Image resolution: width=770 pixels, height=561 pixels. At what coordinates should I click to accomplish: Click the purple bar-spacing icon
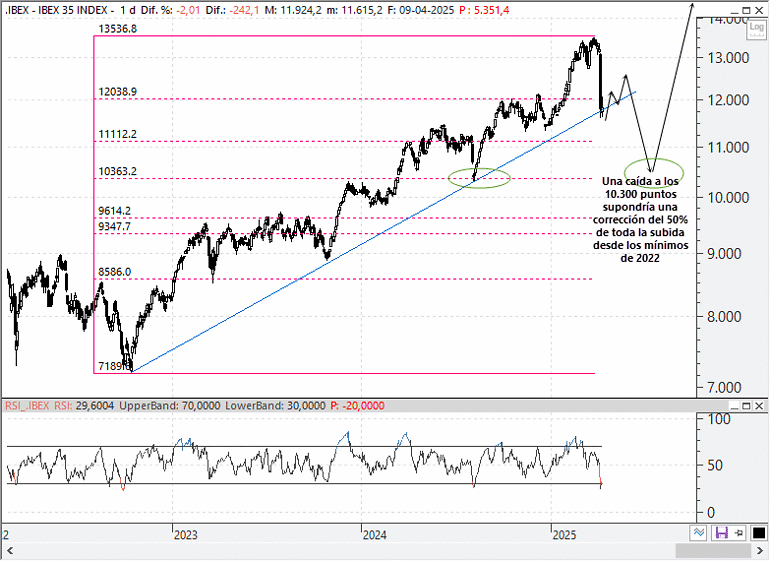721,533
